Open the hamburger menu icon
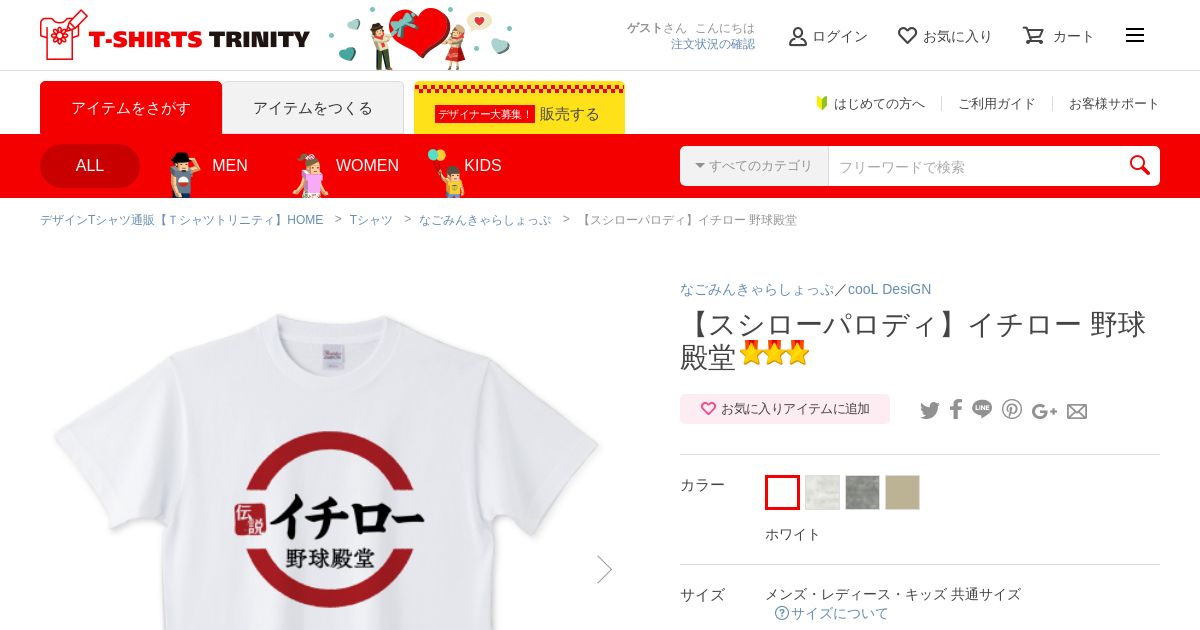Screen dimensions: 1200x630 (1134, 35)
